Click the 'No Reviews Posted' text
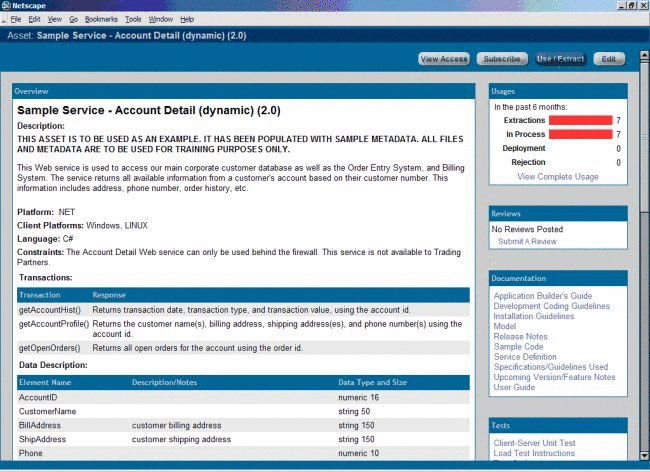The width and height of the screenshot is (650, 472). (527, 229)
